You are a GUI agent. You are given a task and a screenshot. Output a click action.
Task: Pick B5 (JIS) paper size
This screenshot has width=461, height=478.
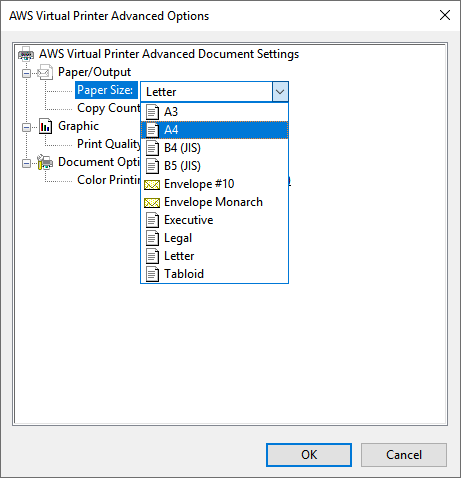click(x=214, y=166)
